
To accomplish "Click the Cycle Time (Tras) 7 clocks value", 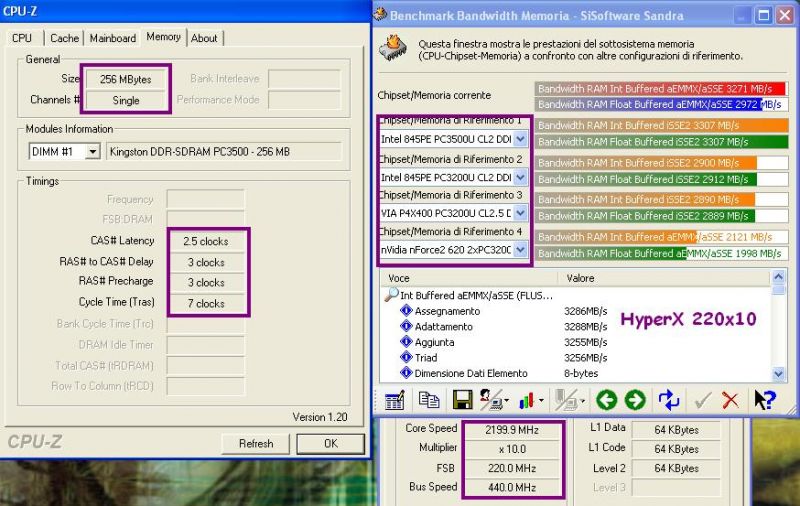I will click(x=206, y=303).
